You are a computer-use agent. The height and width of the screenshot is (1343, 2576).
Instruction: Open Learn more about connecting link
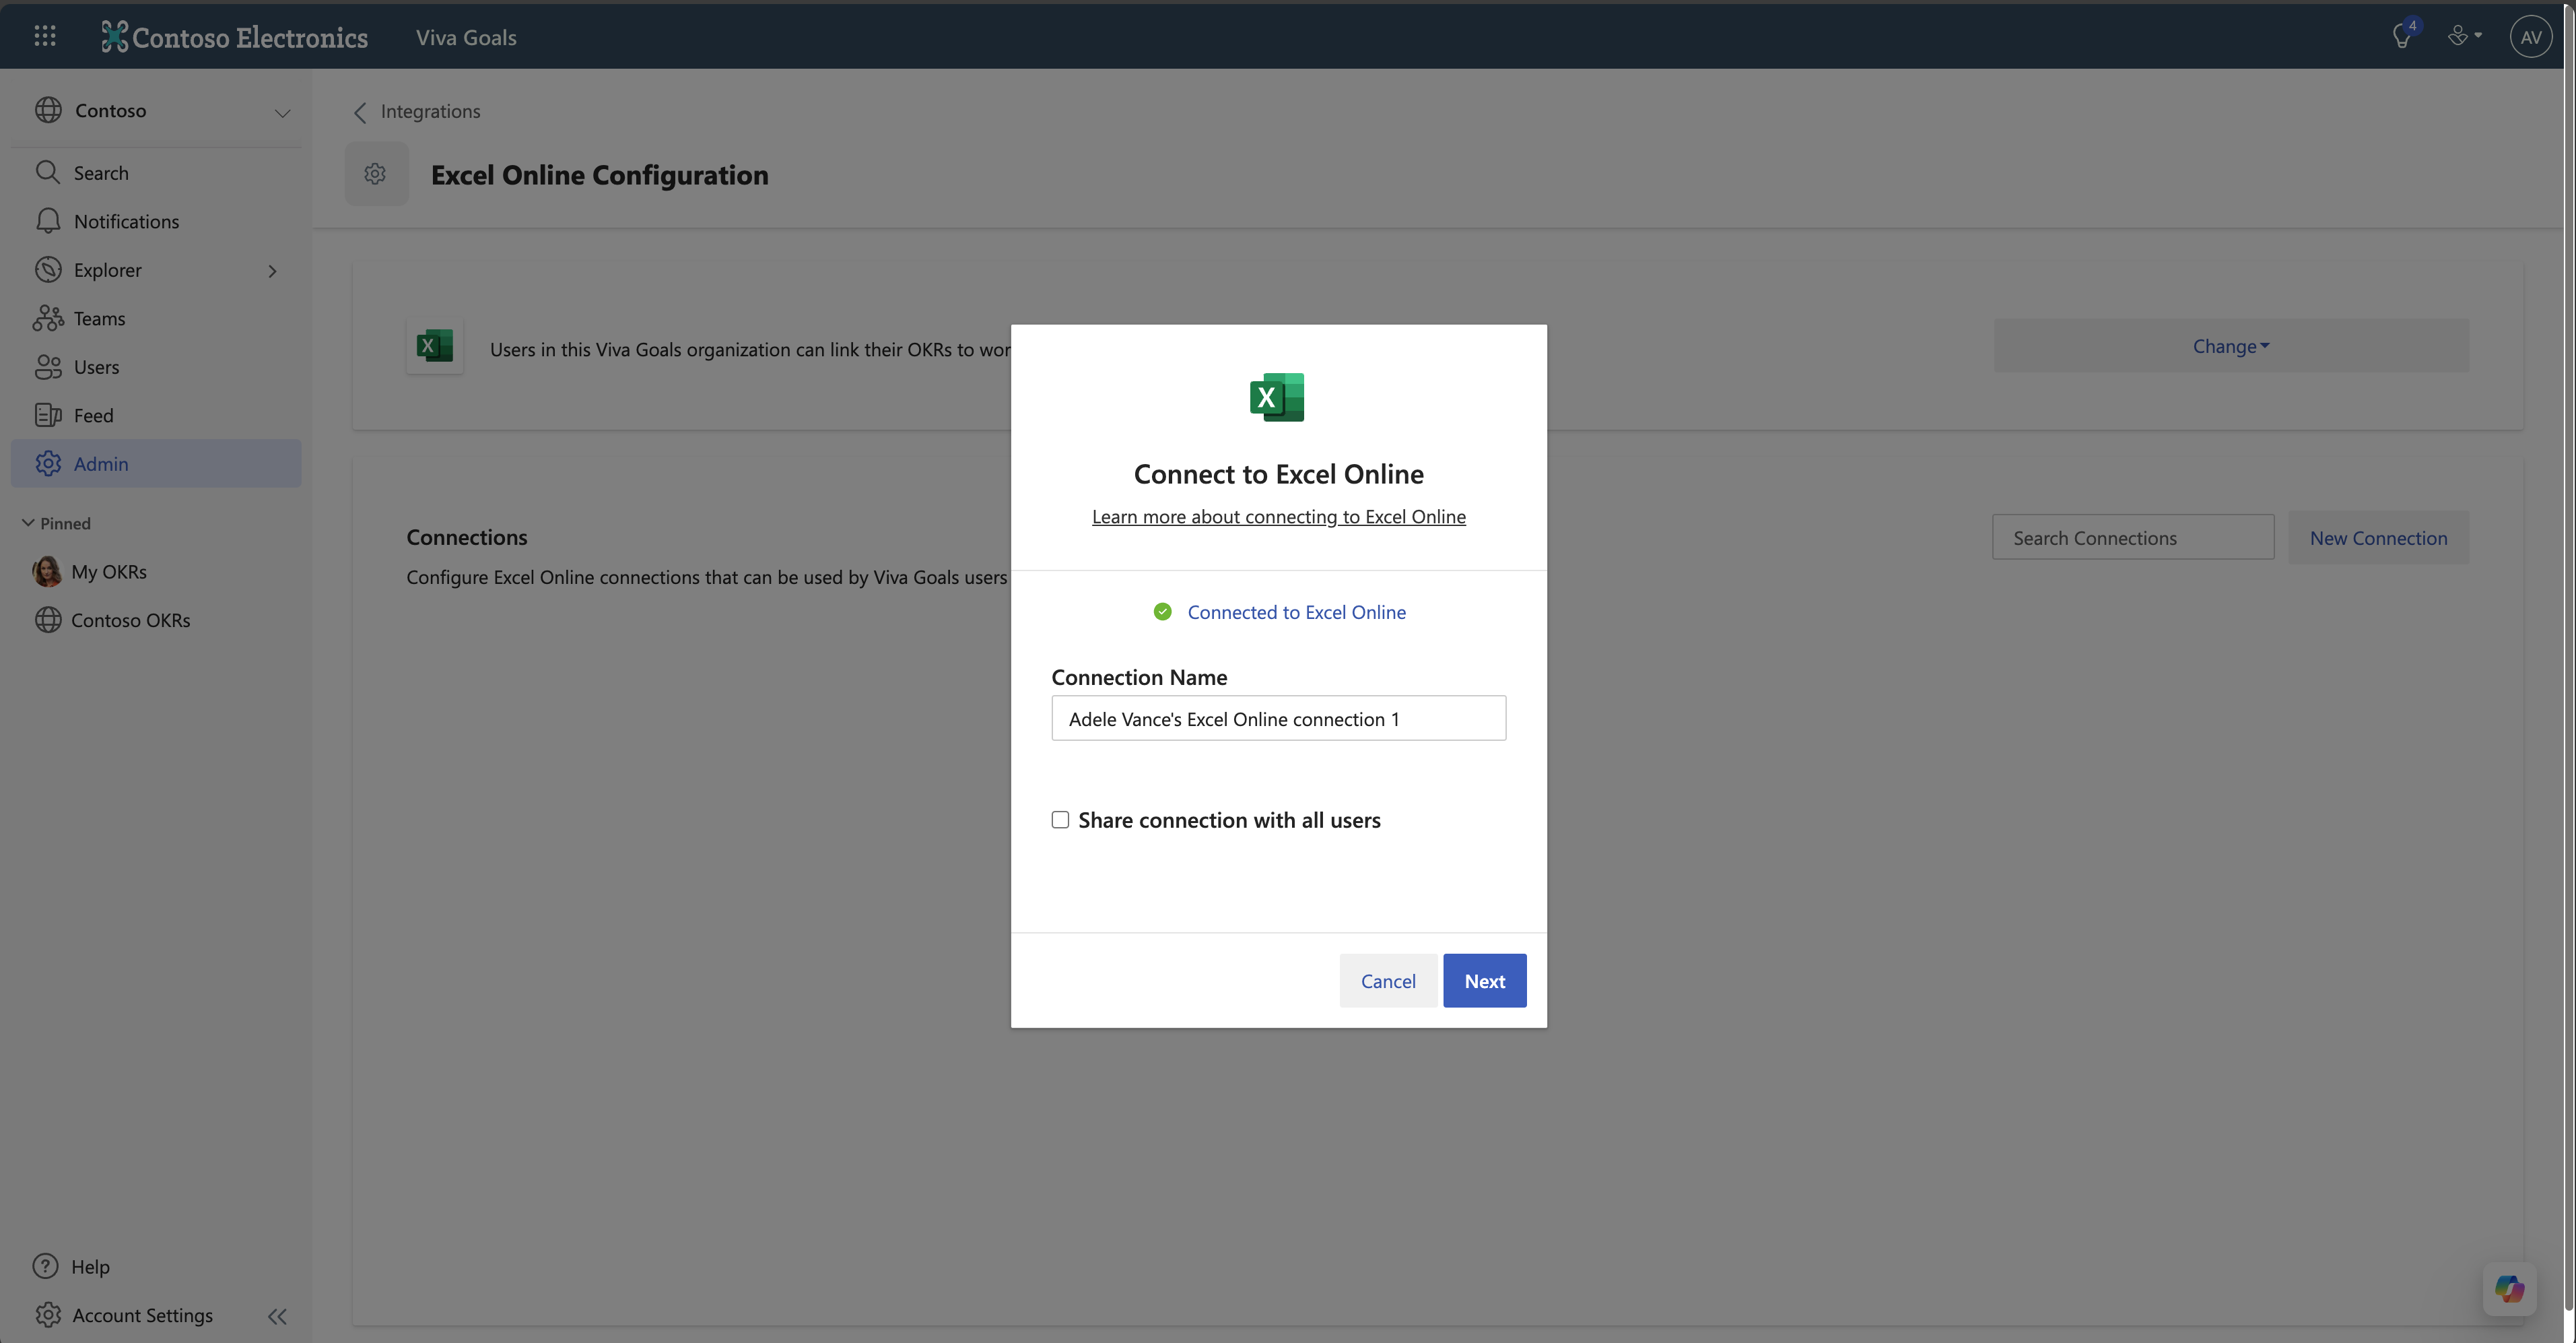tap(1278, 516)
